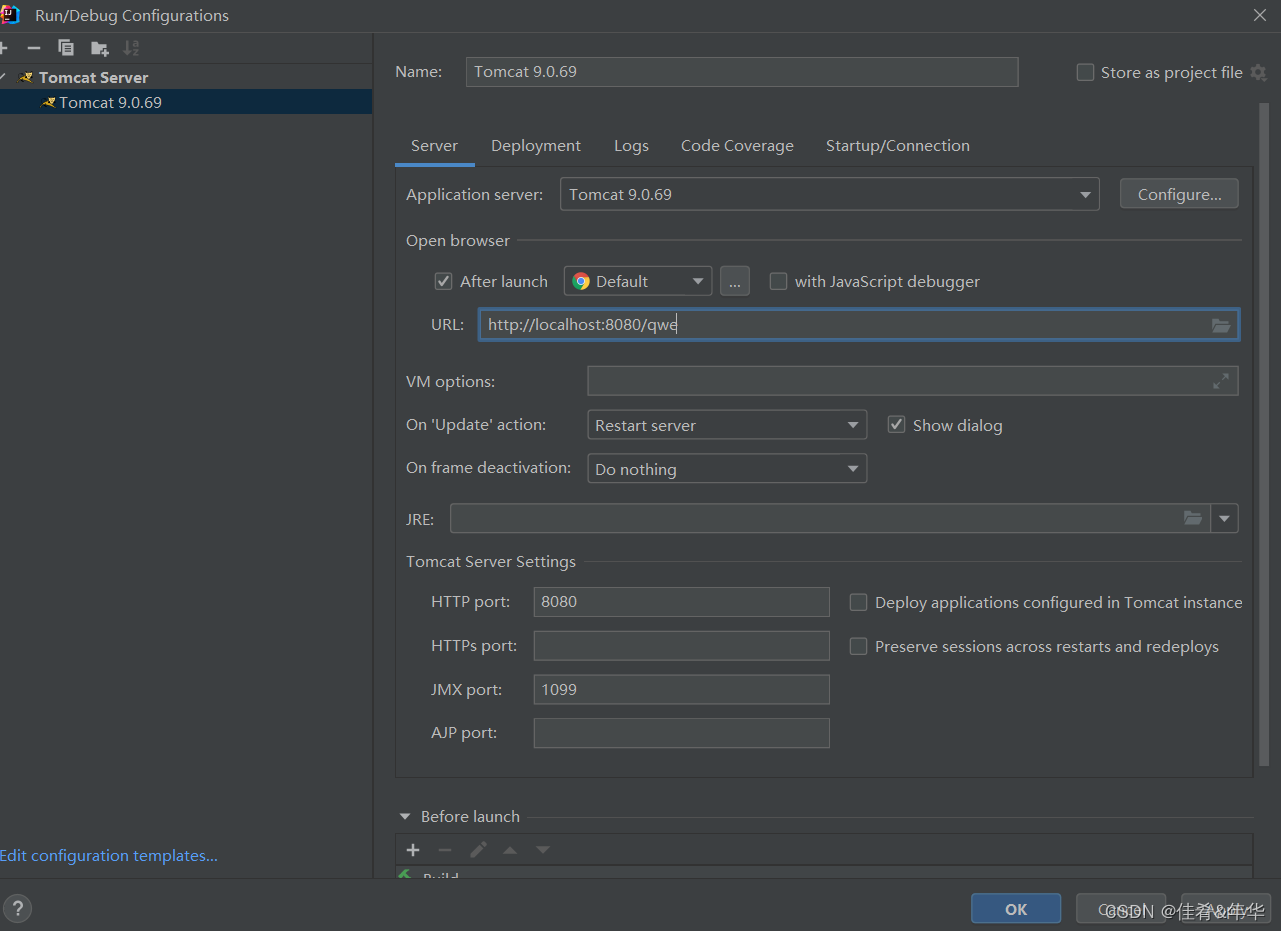This screenshot has height=931, width=1281.
Task: Open the URL field folder browse icon
Action: click(x=1220, y=325)
